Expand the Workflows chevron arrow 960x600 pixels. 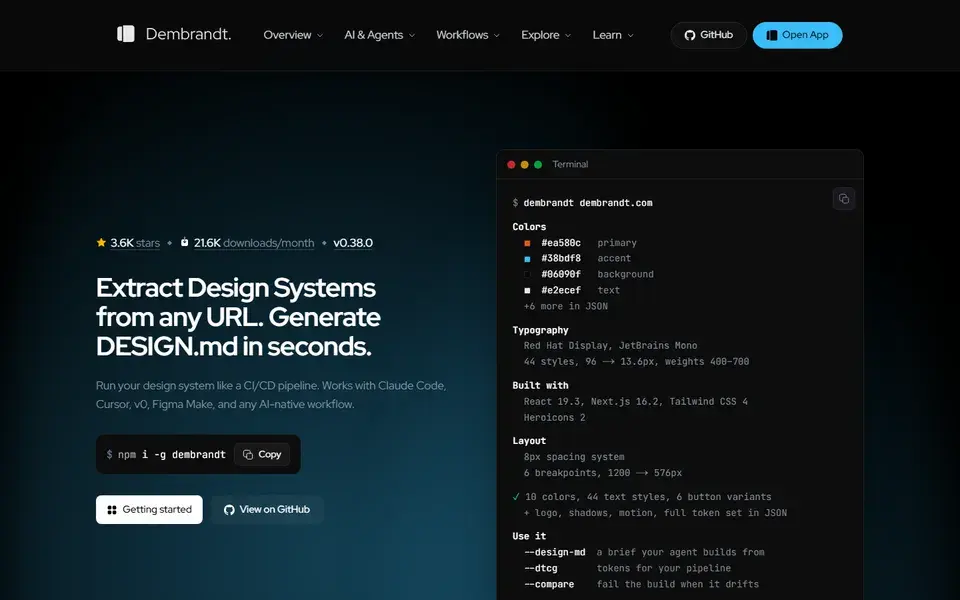pos(496,36)
